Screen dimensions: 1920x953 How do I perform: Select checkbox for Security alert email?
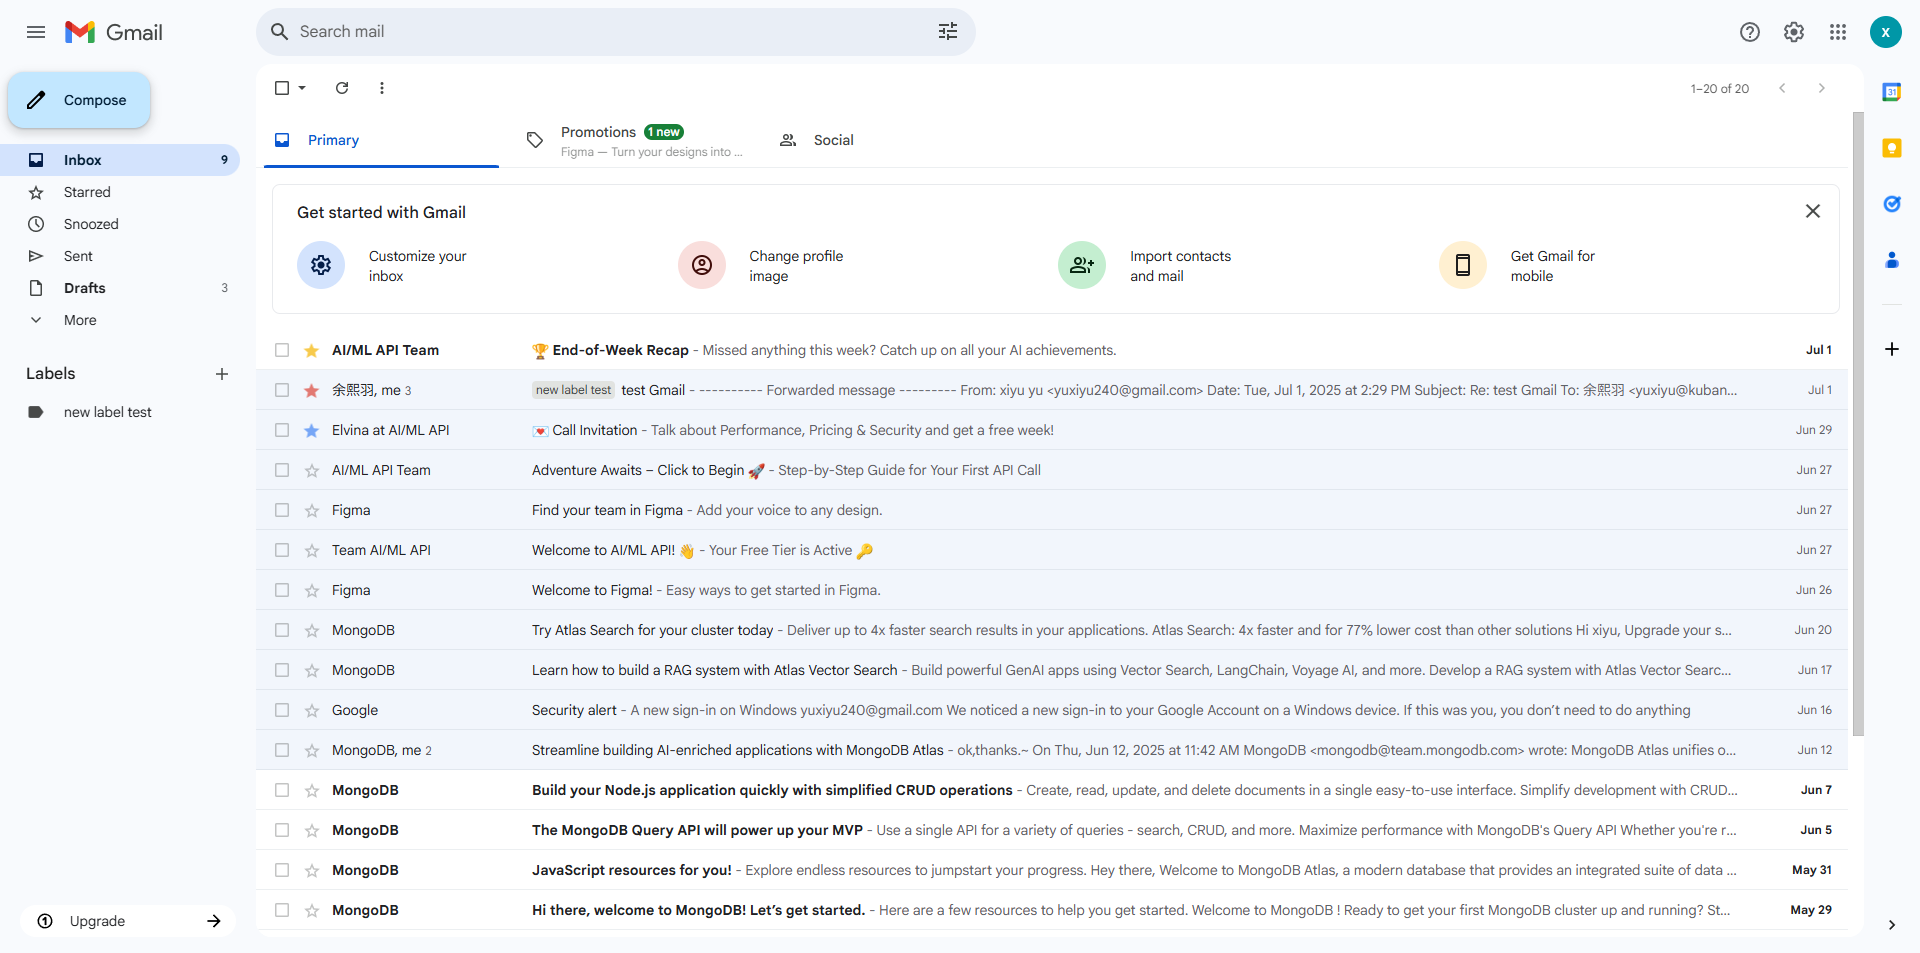coord(282,710)
